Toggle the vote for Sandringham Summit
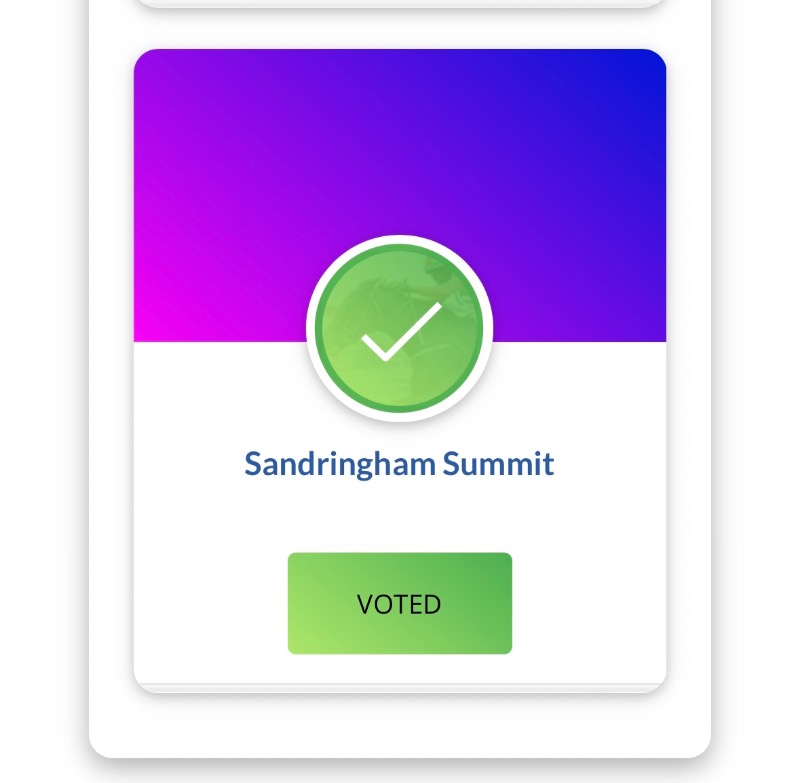 pyautogui.click(x=399, y=603)
